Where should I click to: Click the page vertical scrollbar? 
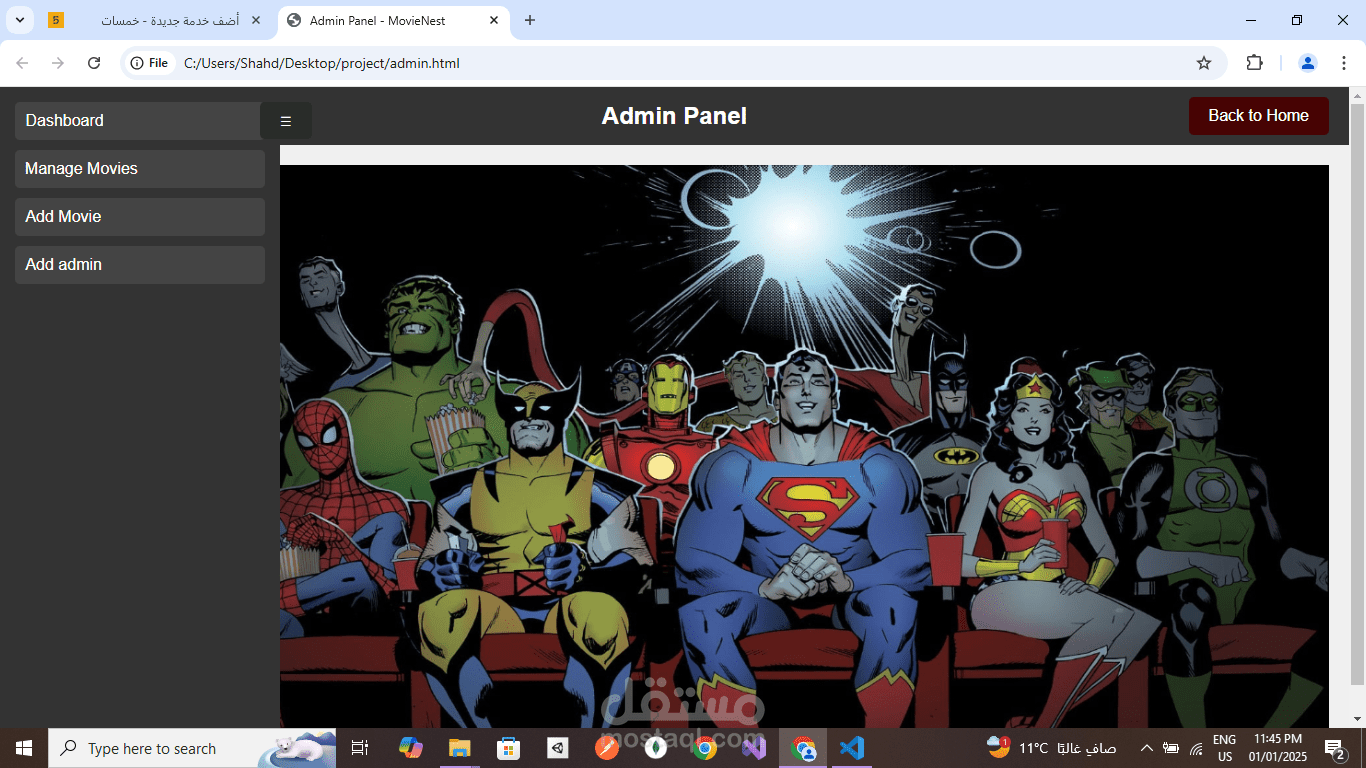1357,394
